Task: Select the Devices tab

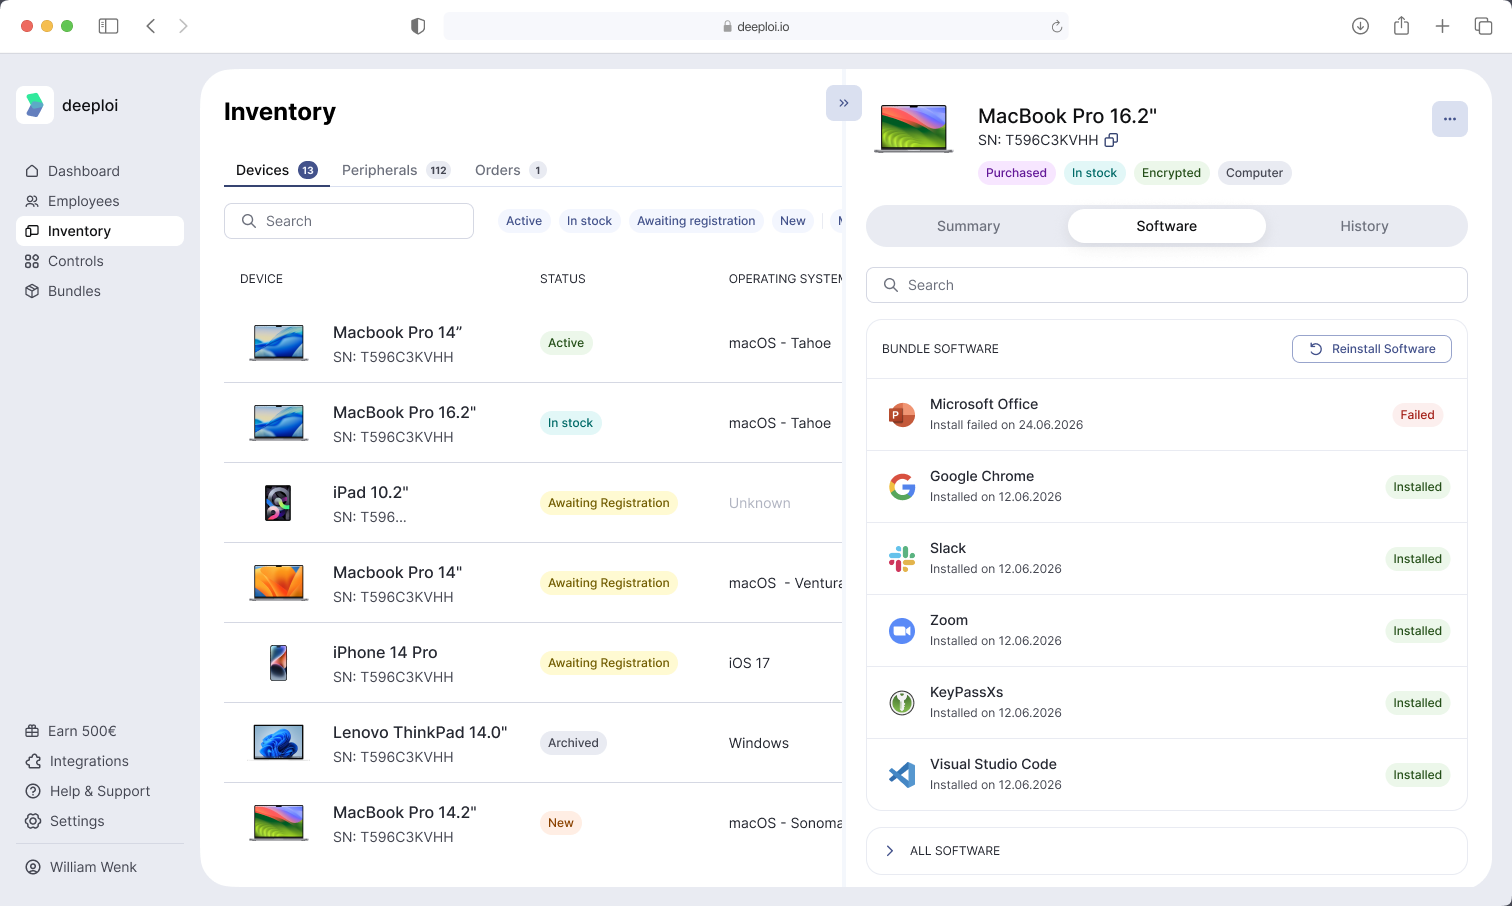Action: pyautogui.click(x=277, y=170)
